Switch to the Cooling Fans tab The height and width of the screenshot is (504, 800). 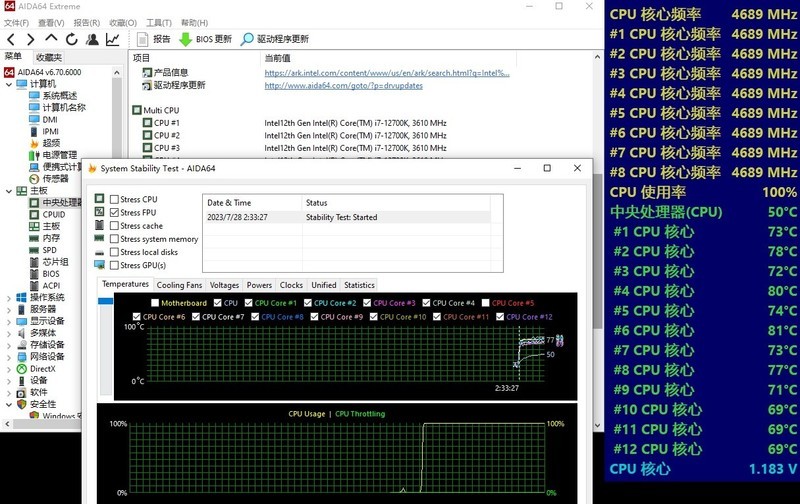179,285
